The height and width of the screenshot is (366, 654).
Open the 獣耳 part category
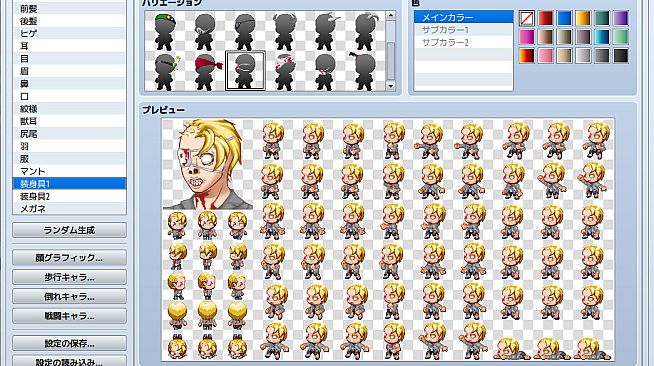tap(69, 121)
